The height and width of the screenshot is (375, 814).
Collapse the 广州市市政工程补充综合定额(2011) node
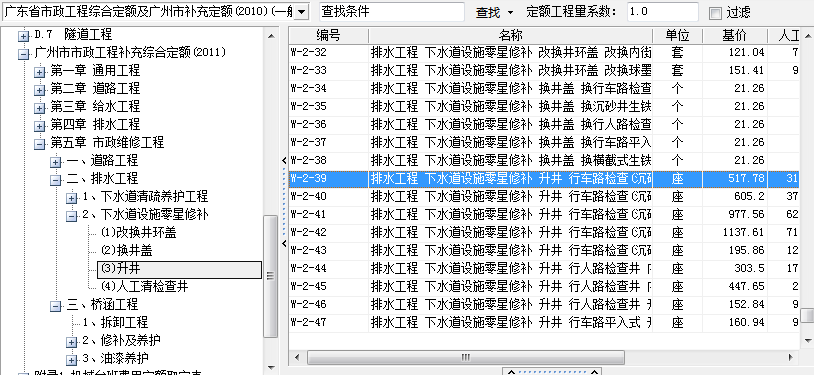point(23,53)
